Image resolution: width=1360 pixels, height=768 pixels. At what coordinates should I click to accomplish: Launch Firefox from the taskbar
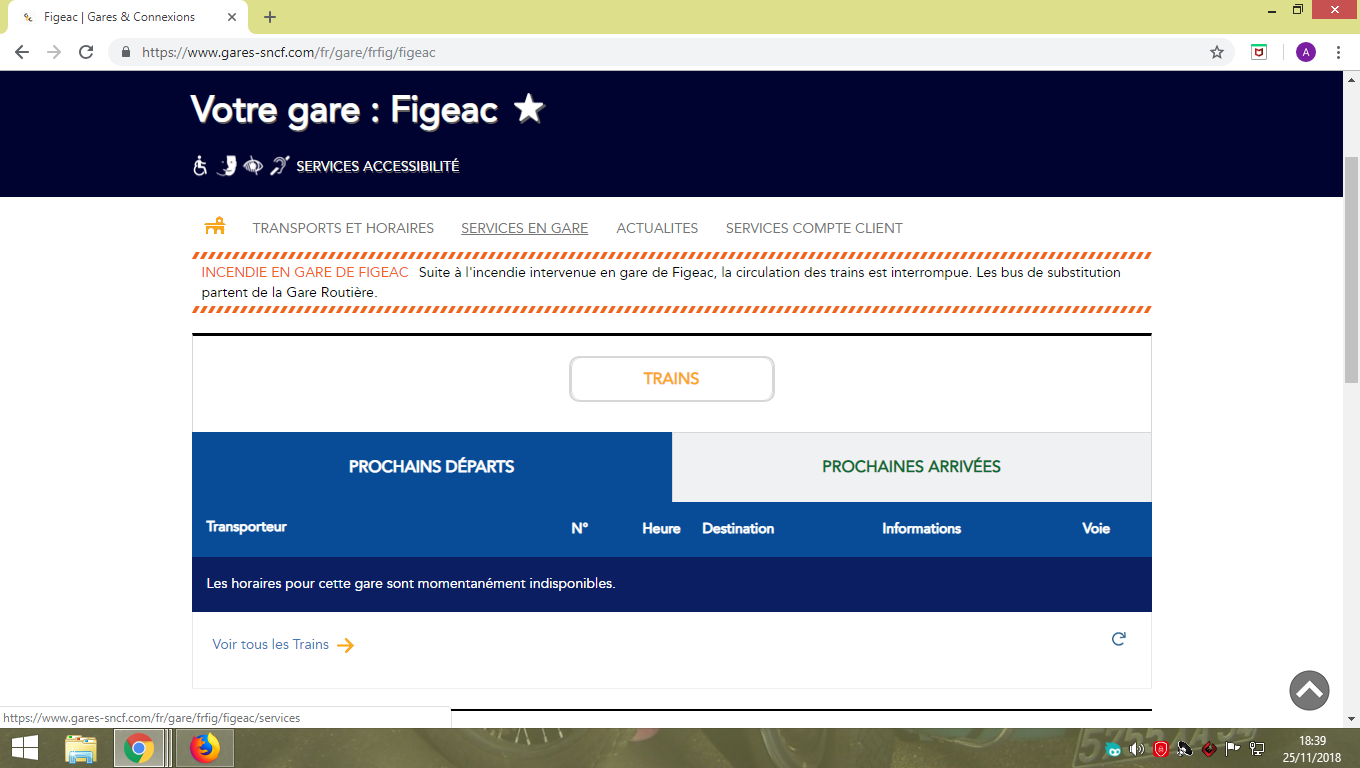205,748
